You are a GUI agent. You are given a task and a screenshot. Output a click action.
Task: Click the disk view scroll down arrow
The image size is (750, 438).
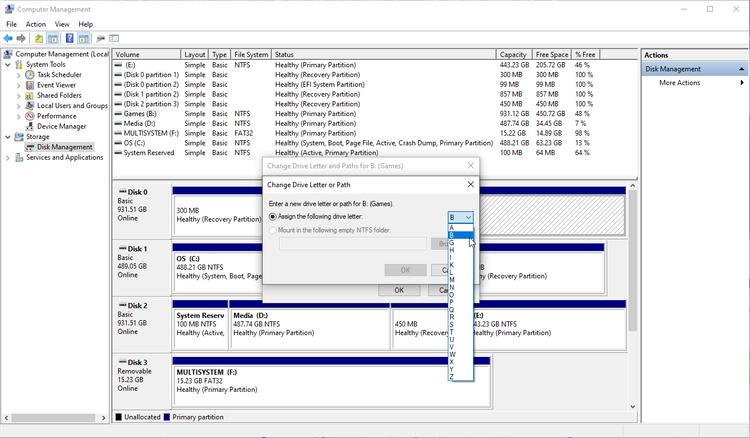click(633, 407)
